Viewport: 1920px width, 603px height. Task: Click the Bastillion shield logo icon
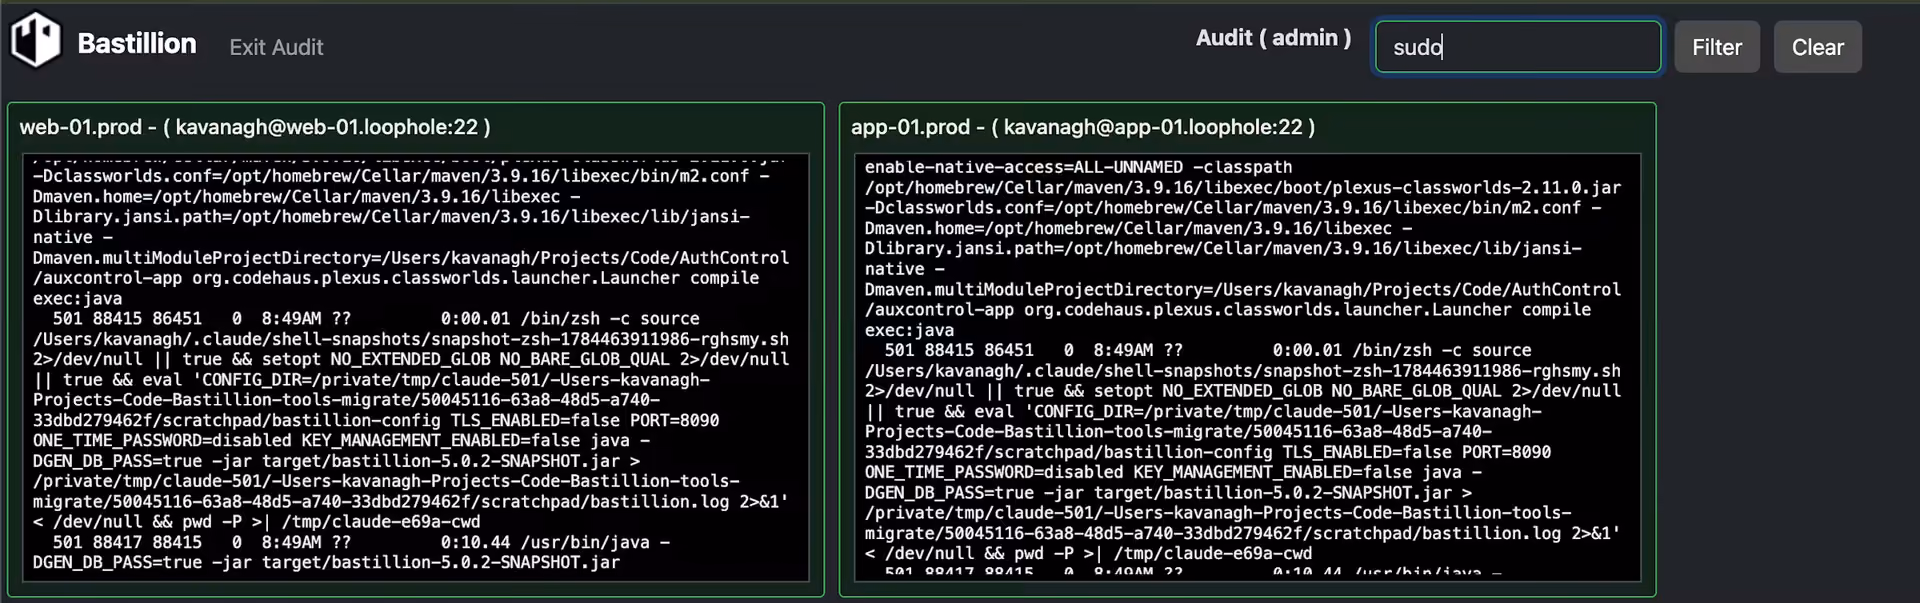pyautogui.click(x=36, y=40)
